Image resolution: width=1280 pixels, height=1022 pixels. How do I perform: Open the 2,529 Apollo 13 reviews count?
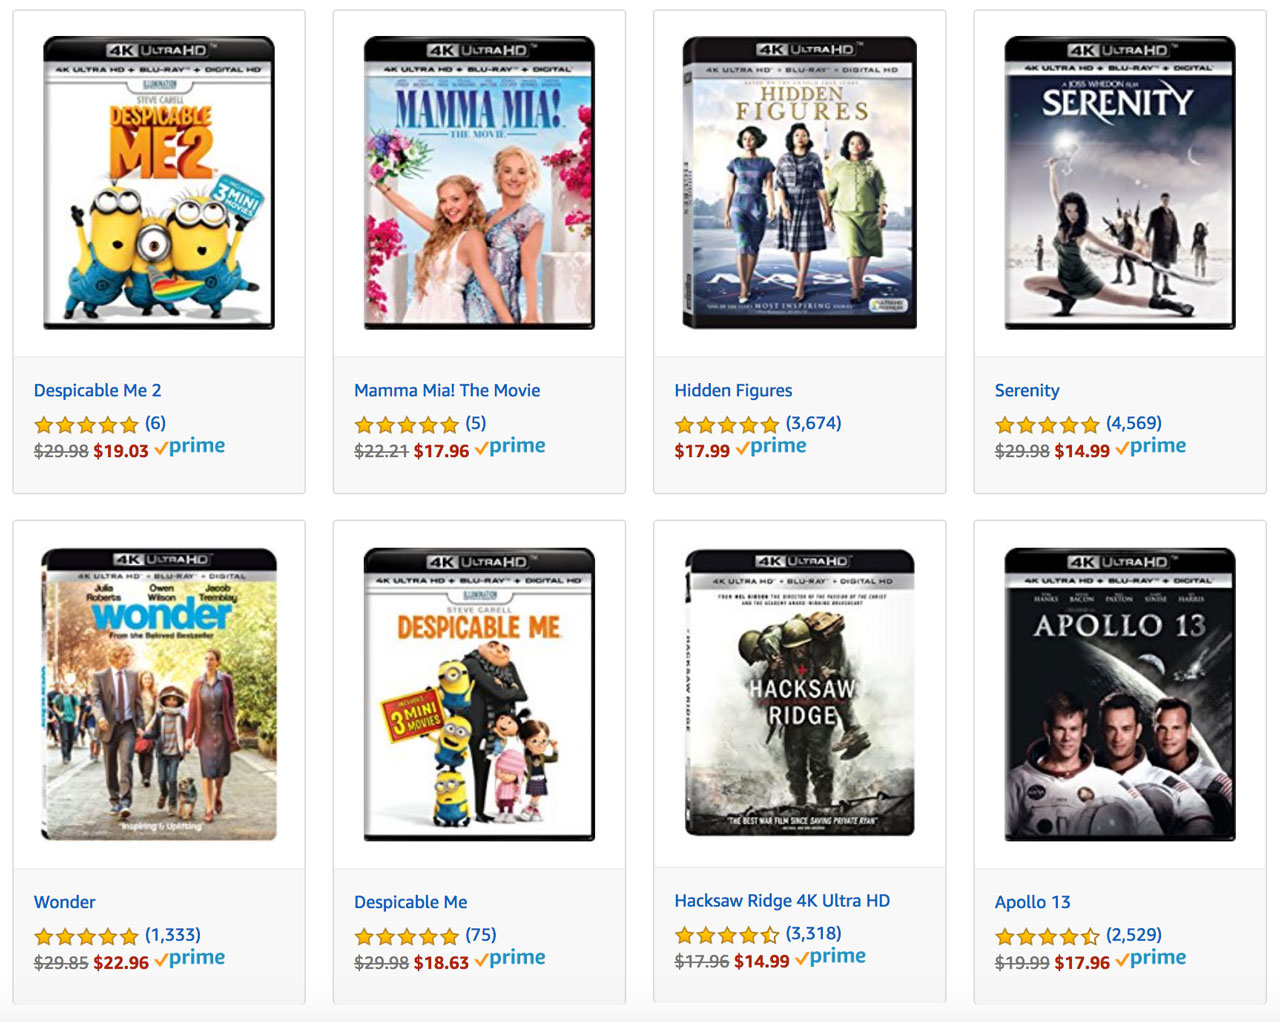tap(1134, 935)
